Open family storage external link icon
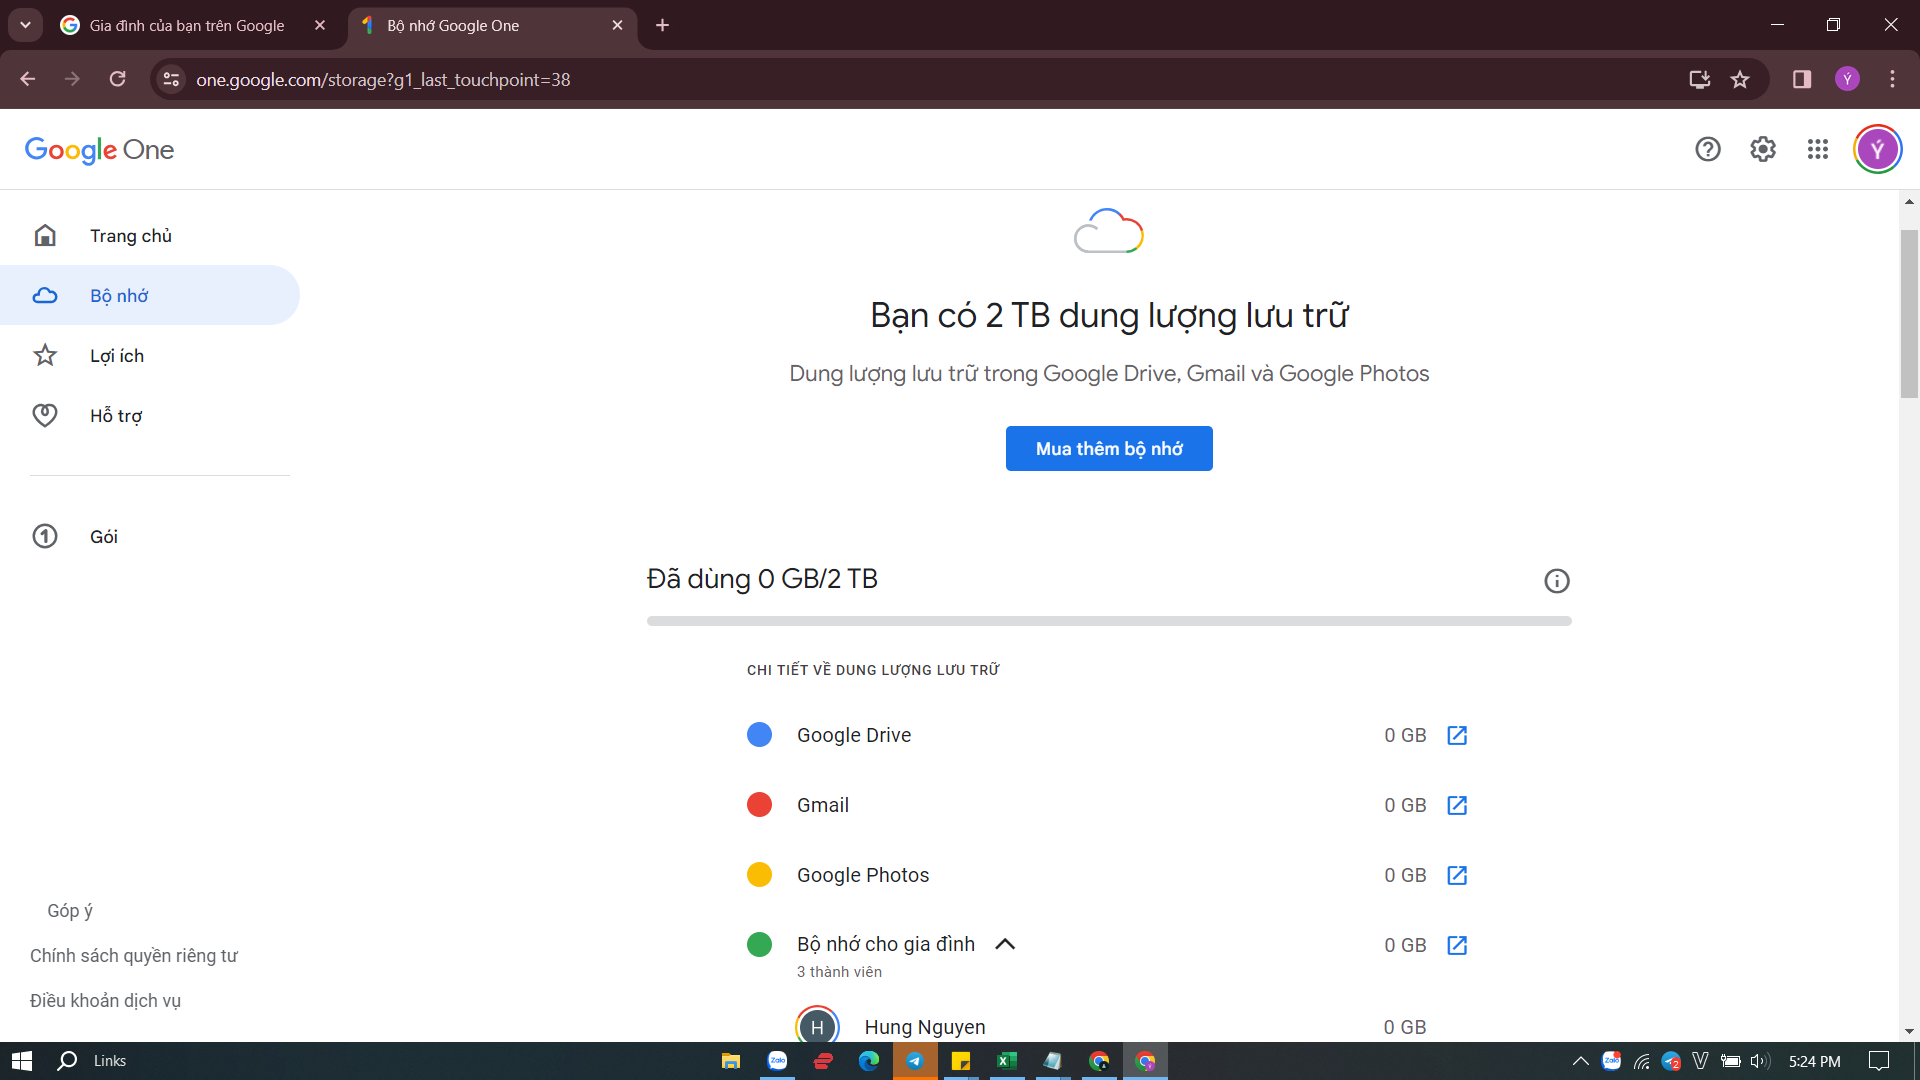Screen dimensions: 1920x1080 1457,945
